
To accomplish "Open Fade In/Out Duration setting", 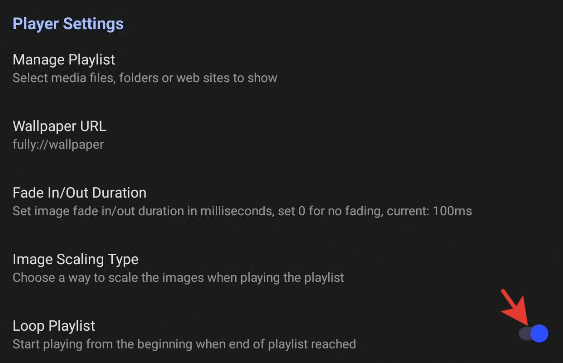I will [x=282, y=201].
